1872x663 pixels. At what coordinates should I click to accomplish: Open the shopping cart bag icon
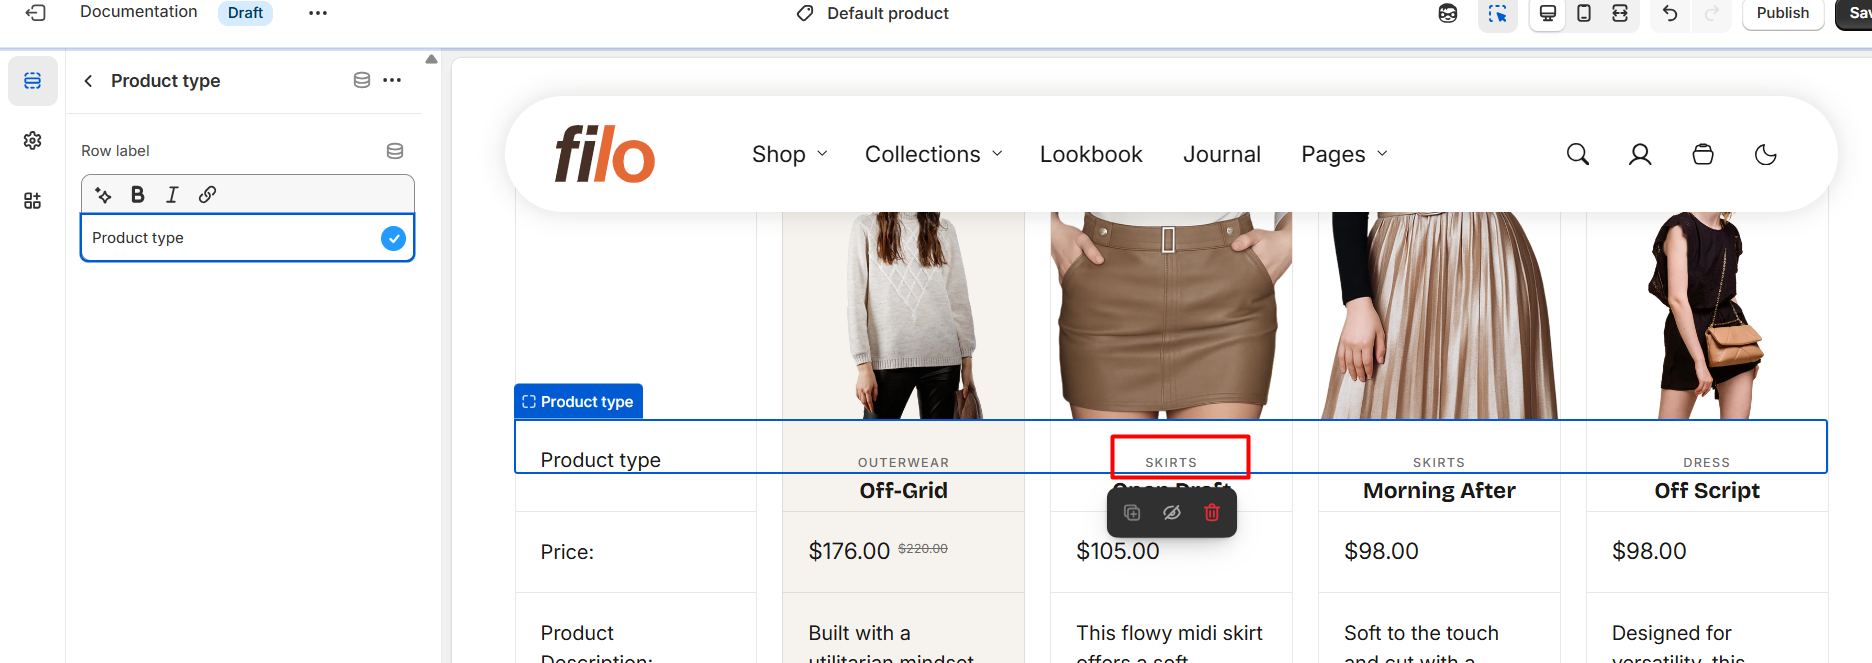(1703, 154)
